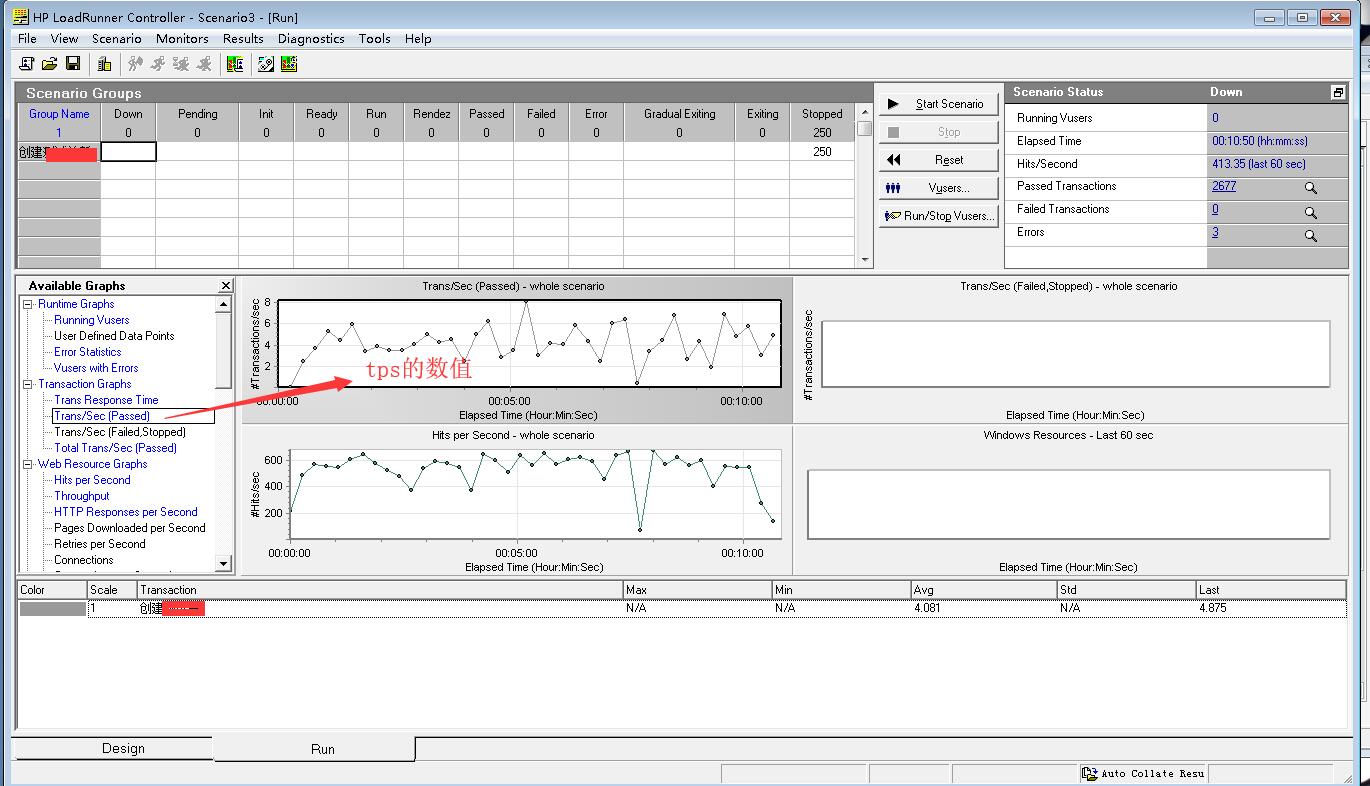Image resolution: width=1370 pixels, height=786 pixels.
Task: Open Passed Transactions count link 2677
Action: click(1224, 186)
